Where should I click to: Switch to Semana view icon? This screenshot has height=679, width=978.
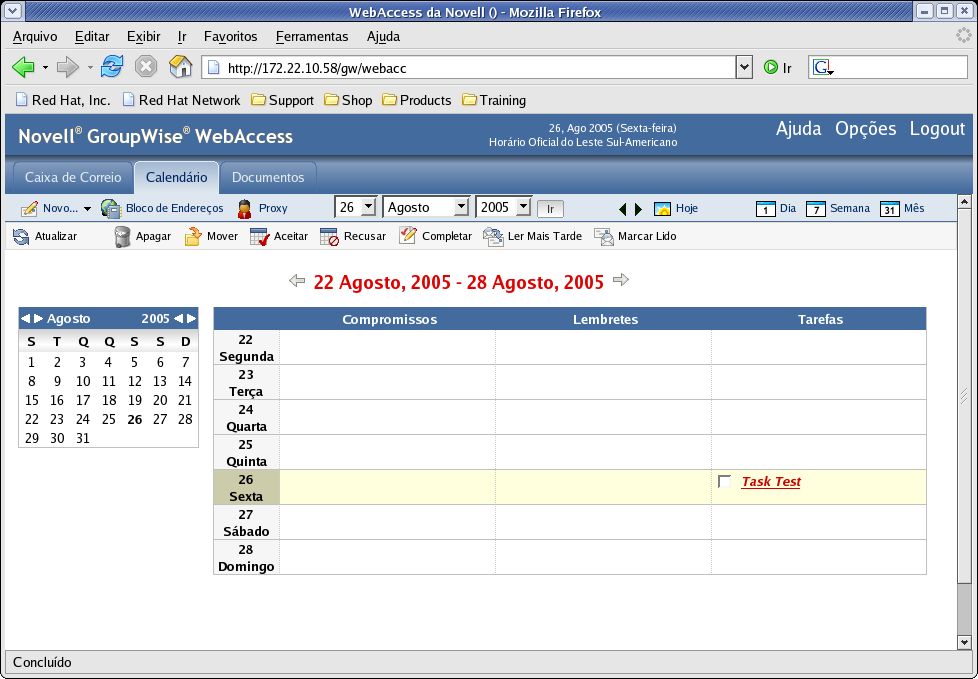[x=816, y=209]
